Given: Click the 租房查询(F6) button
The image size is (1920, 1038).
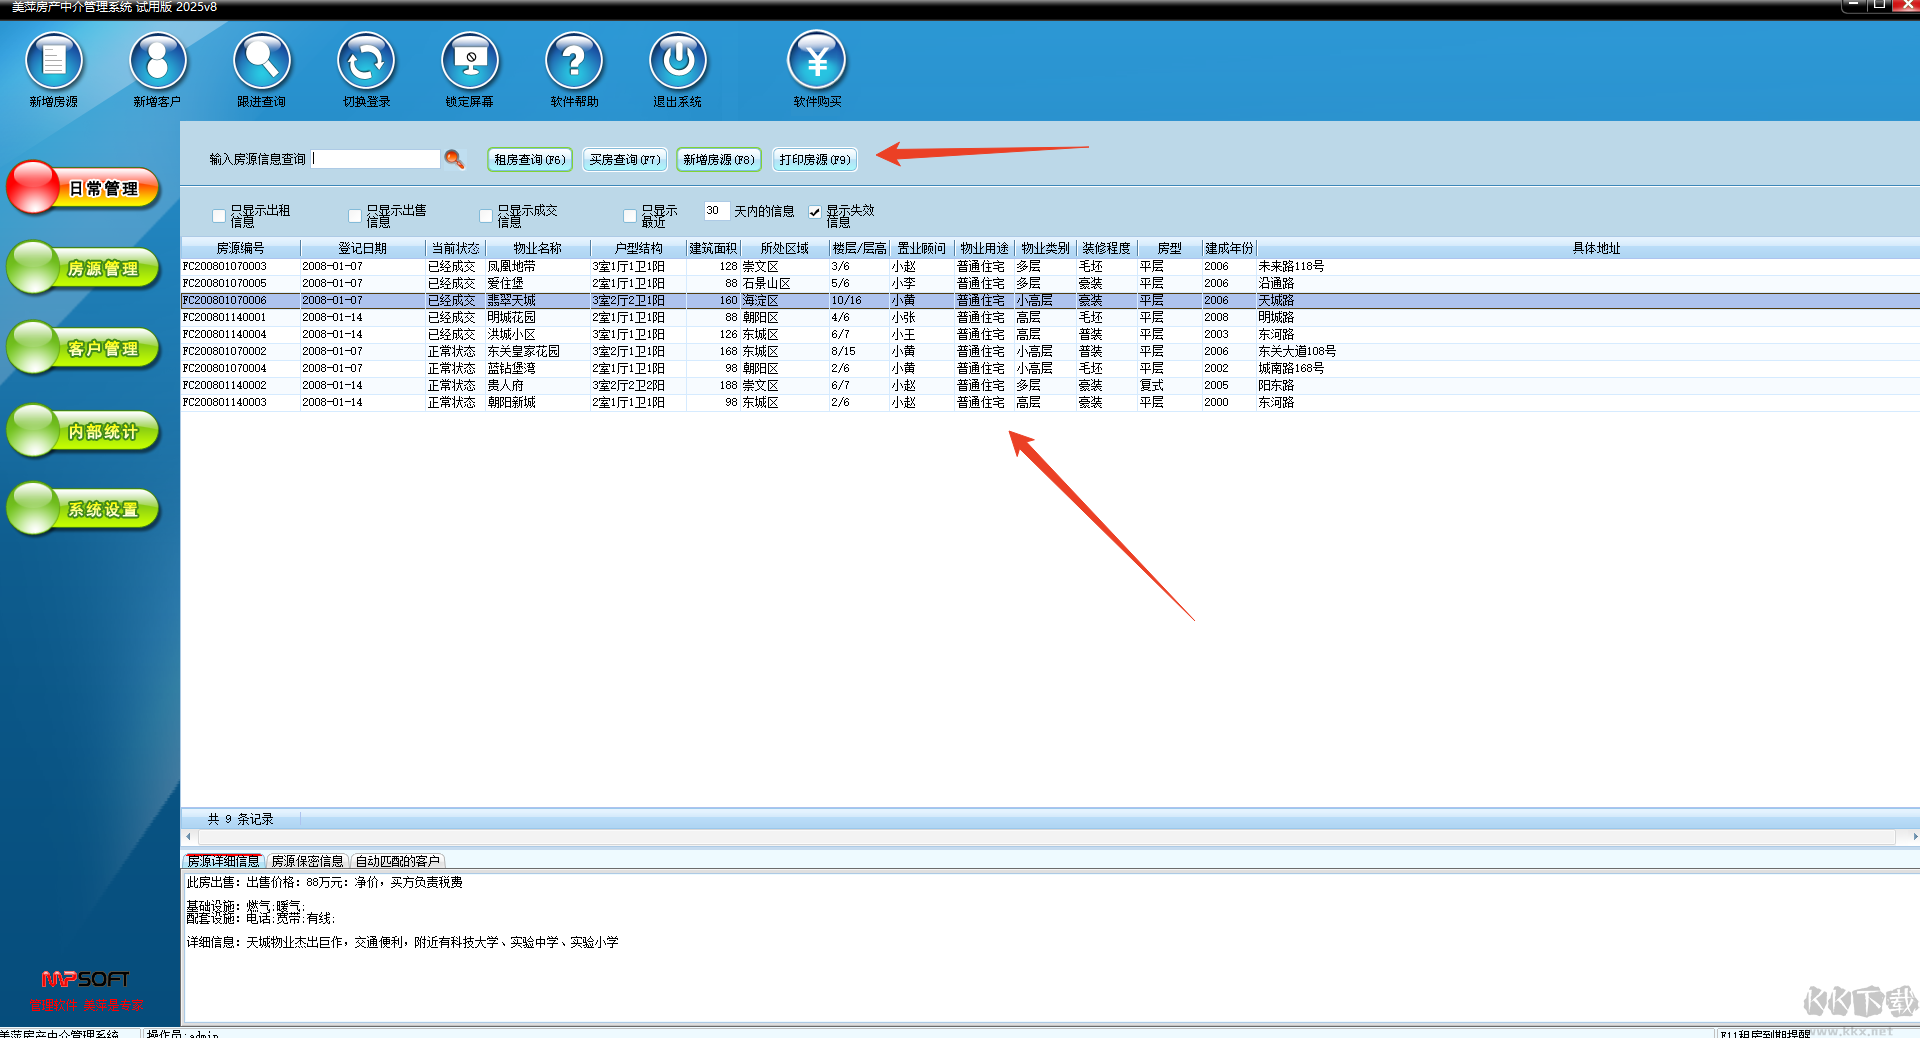Looking at the screenshot, I should tap(529, 160).
